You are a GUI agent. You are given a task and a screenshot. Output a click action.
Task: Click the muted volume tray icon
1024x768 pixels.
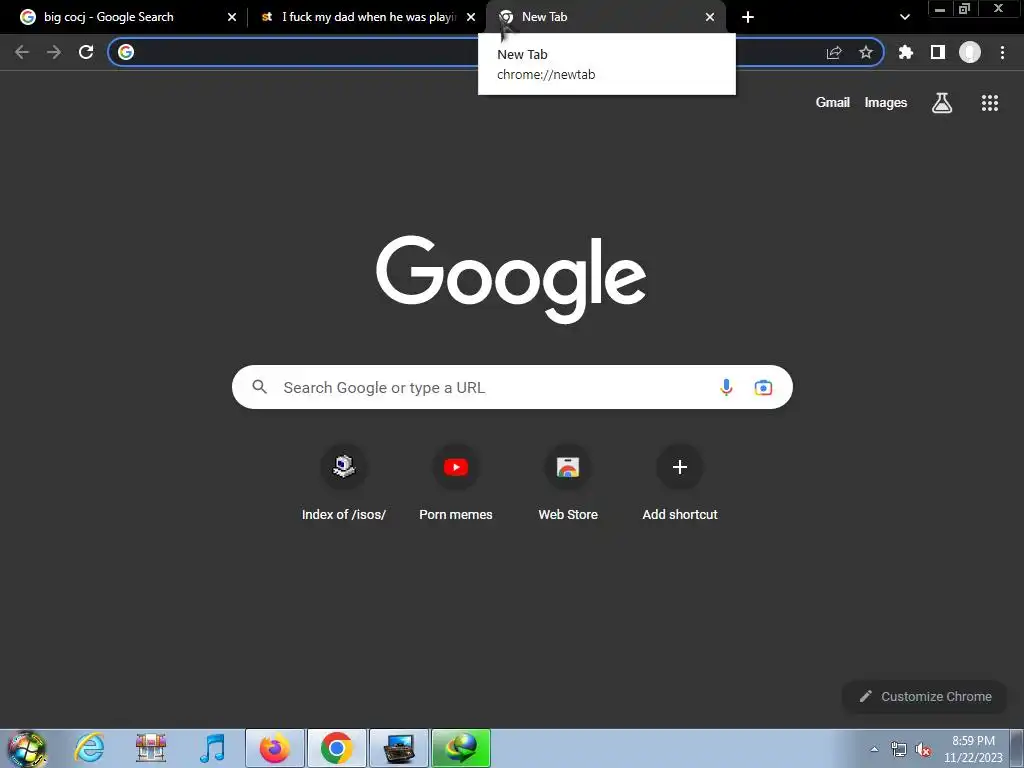point(923,749)
